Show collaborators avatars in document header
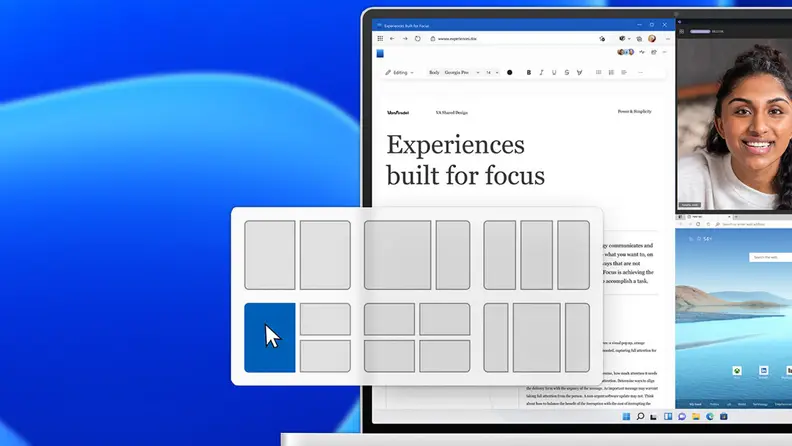Image resolution: width=792 pixels, height=446 pixels. 625,52
